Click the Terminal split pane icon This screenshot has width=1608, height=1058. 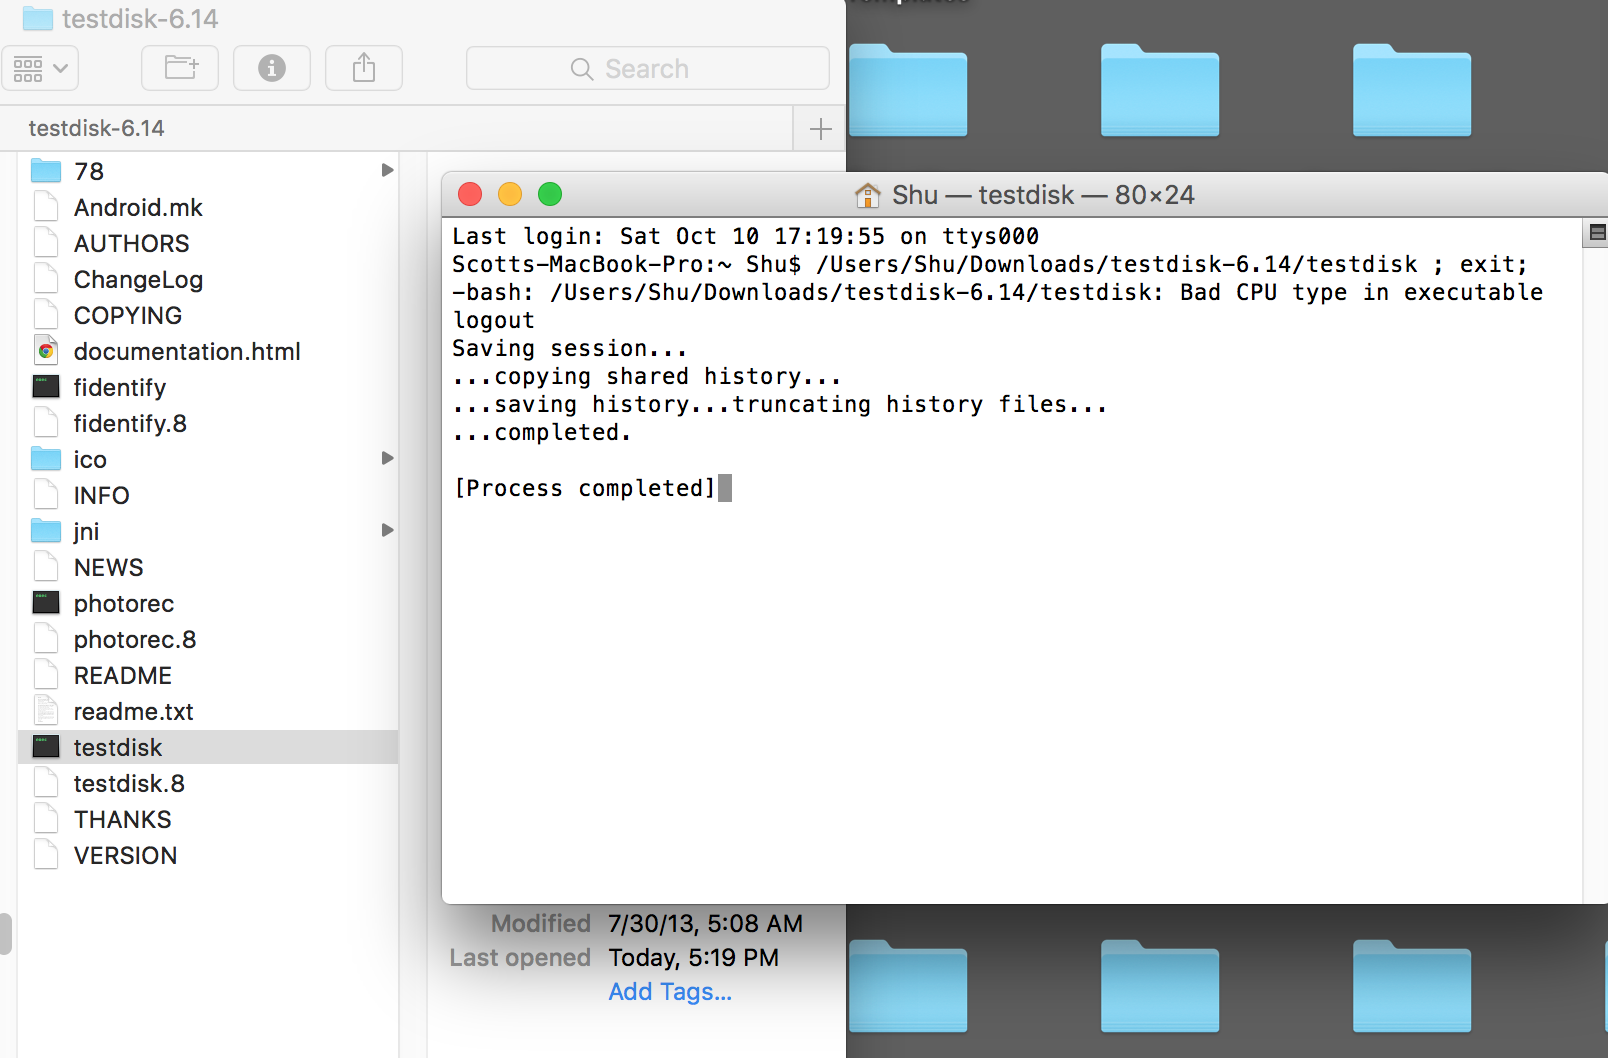click(1597, 233)
